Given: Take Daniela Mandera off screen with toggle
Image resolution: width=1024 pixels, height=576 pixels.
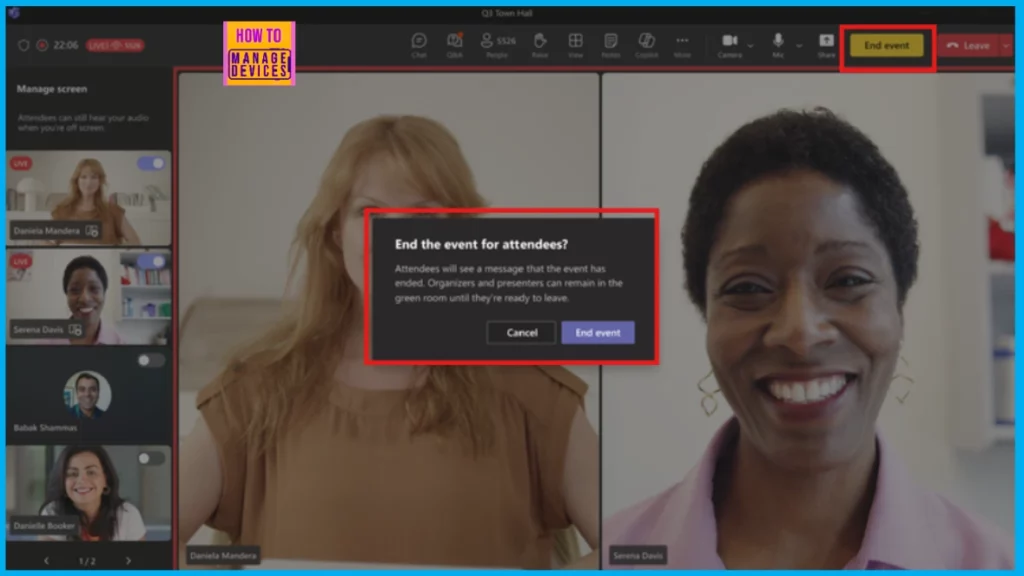Looking at the screenshot, I should [151, 163].
